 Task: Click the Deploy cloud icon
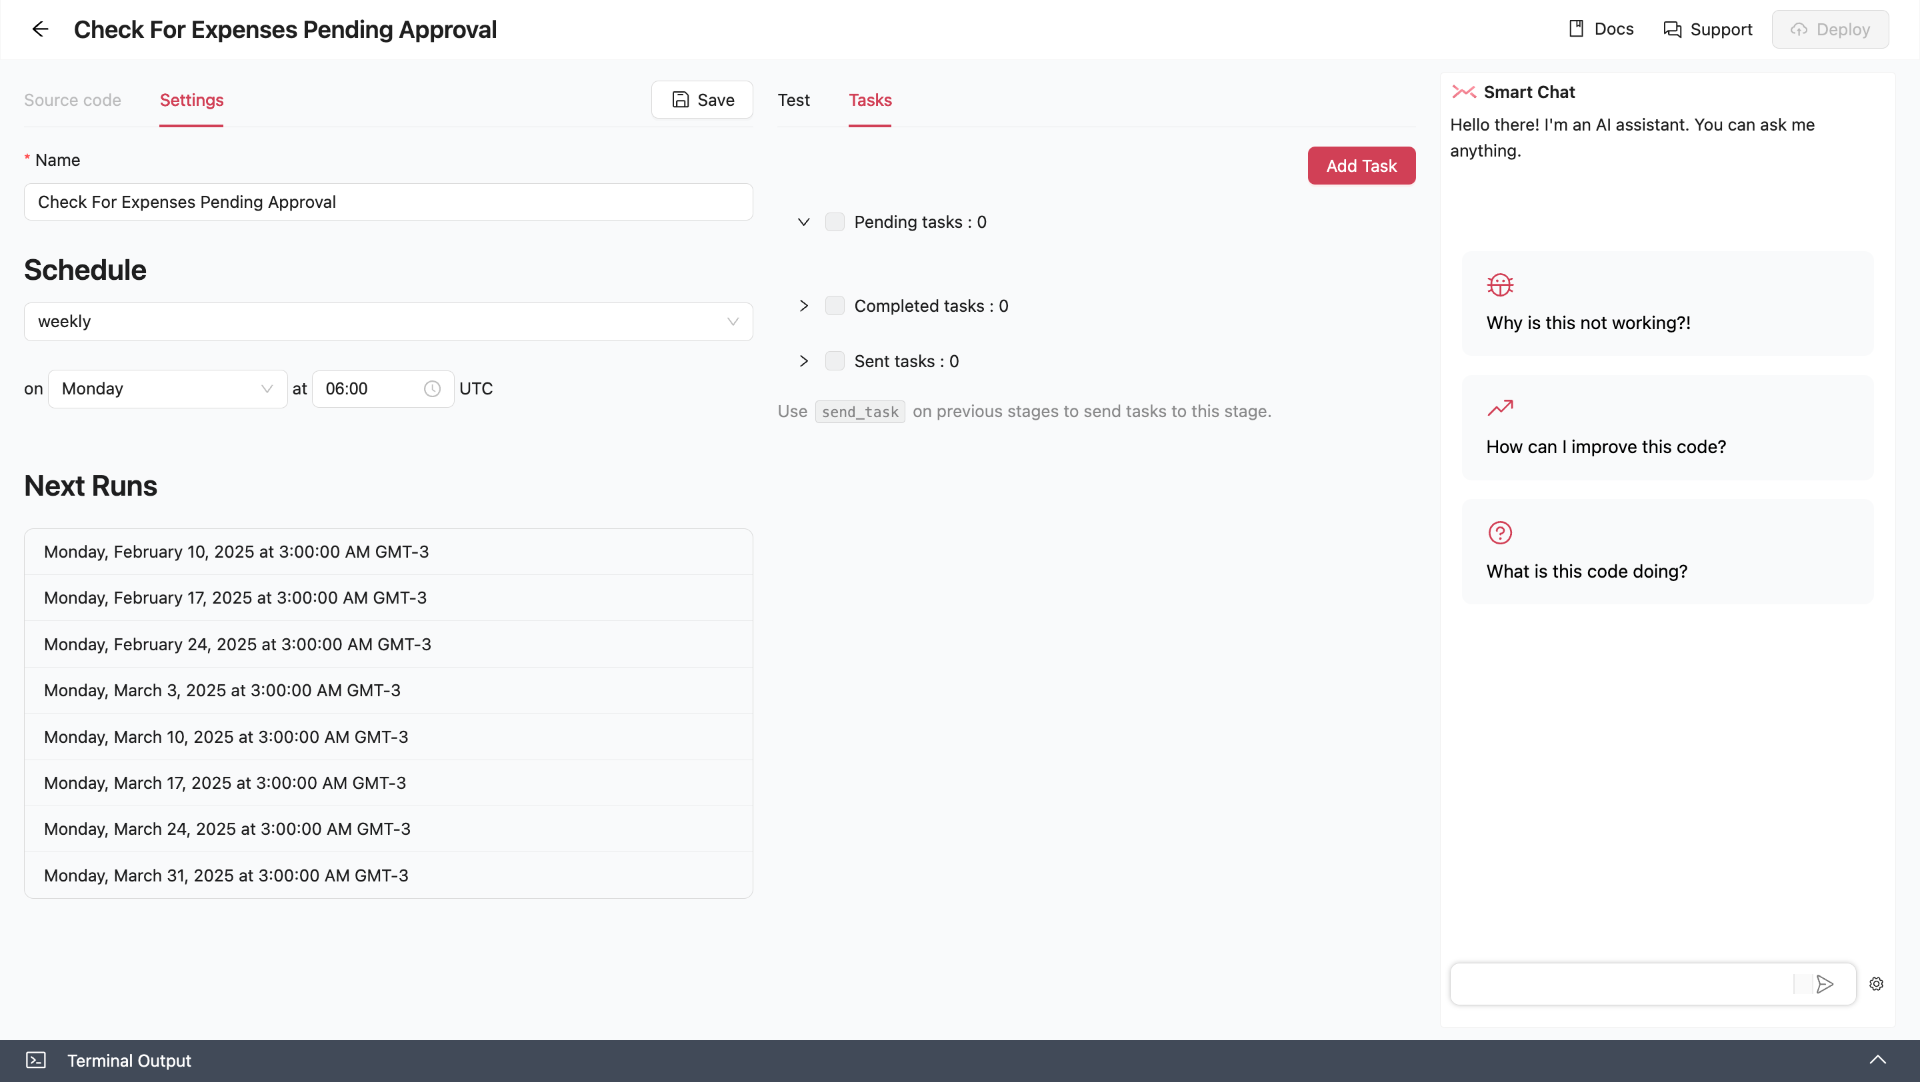[x=1799, y=29]
